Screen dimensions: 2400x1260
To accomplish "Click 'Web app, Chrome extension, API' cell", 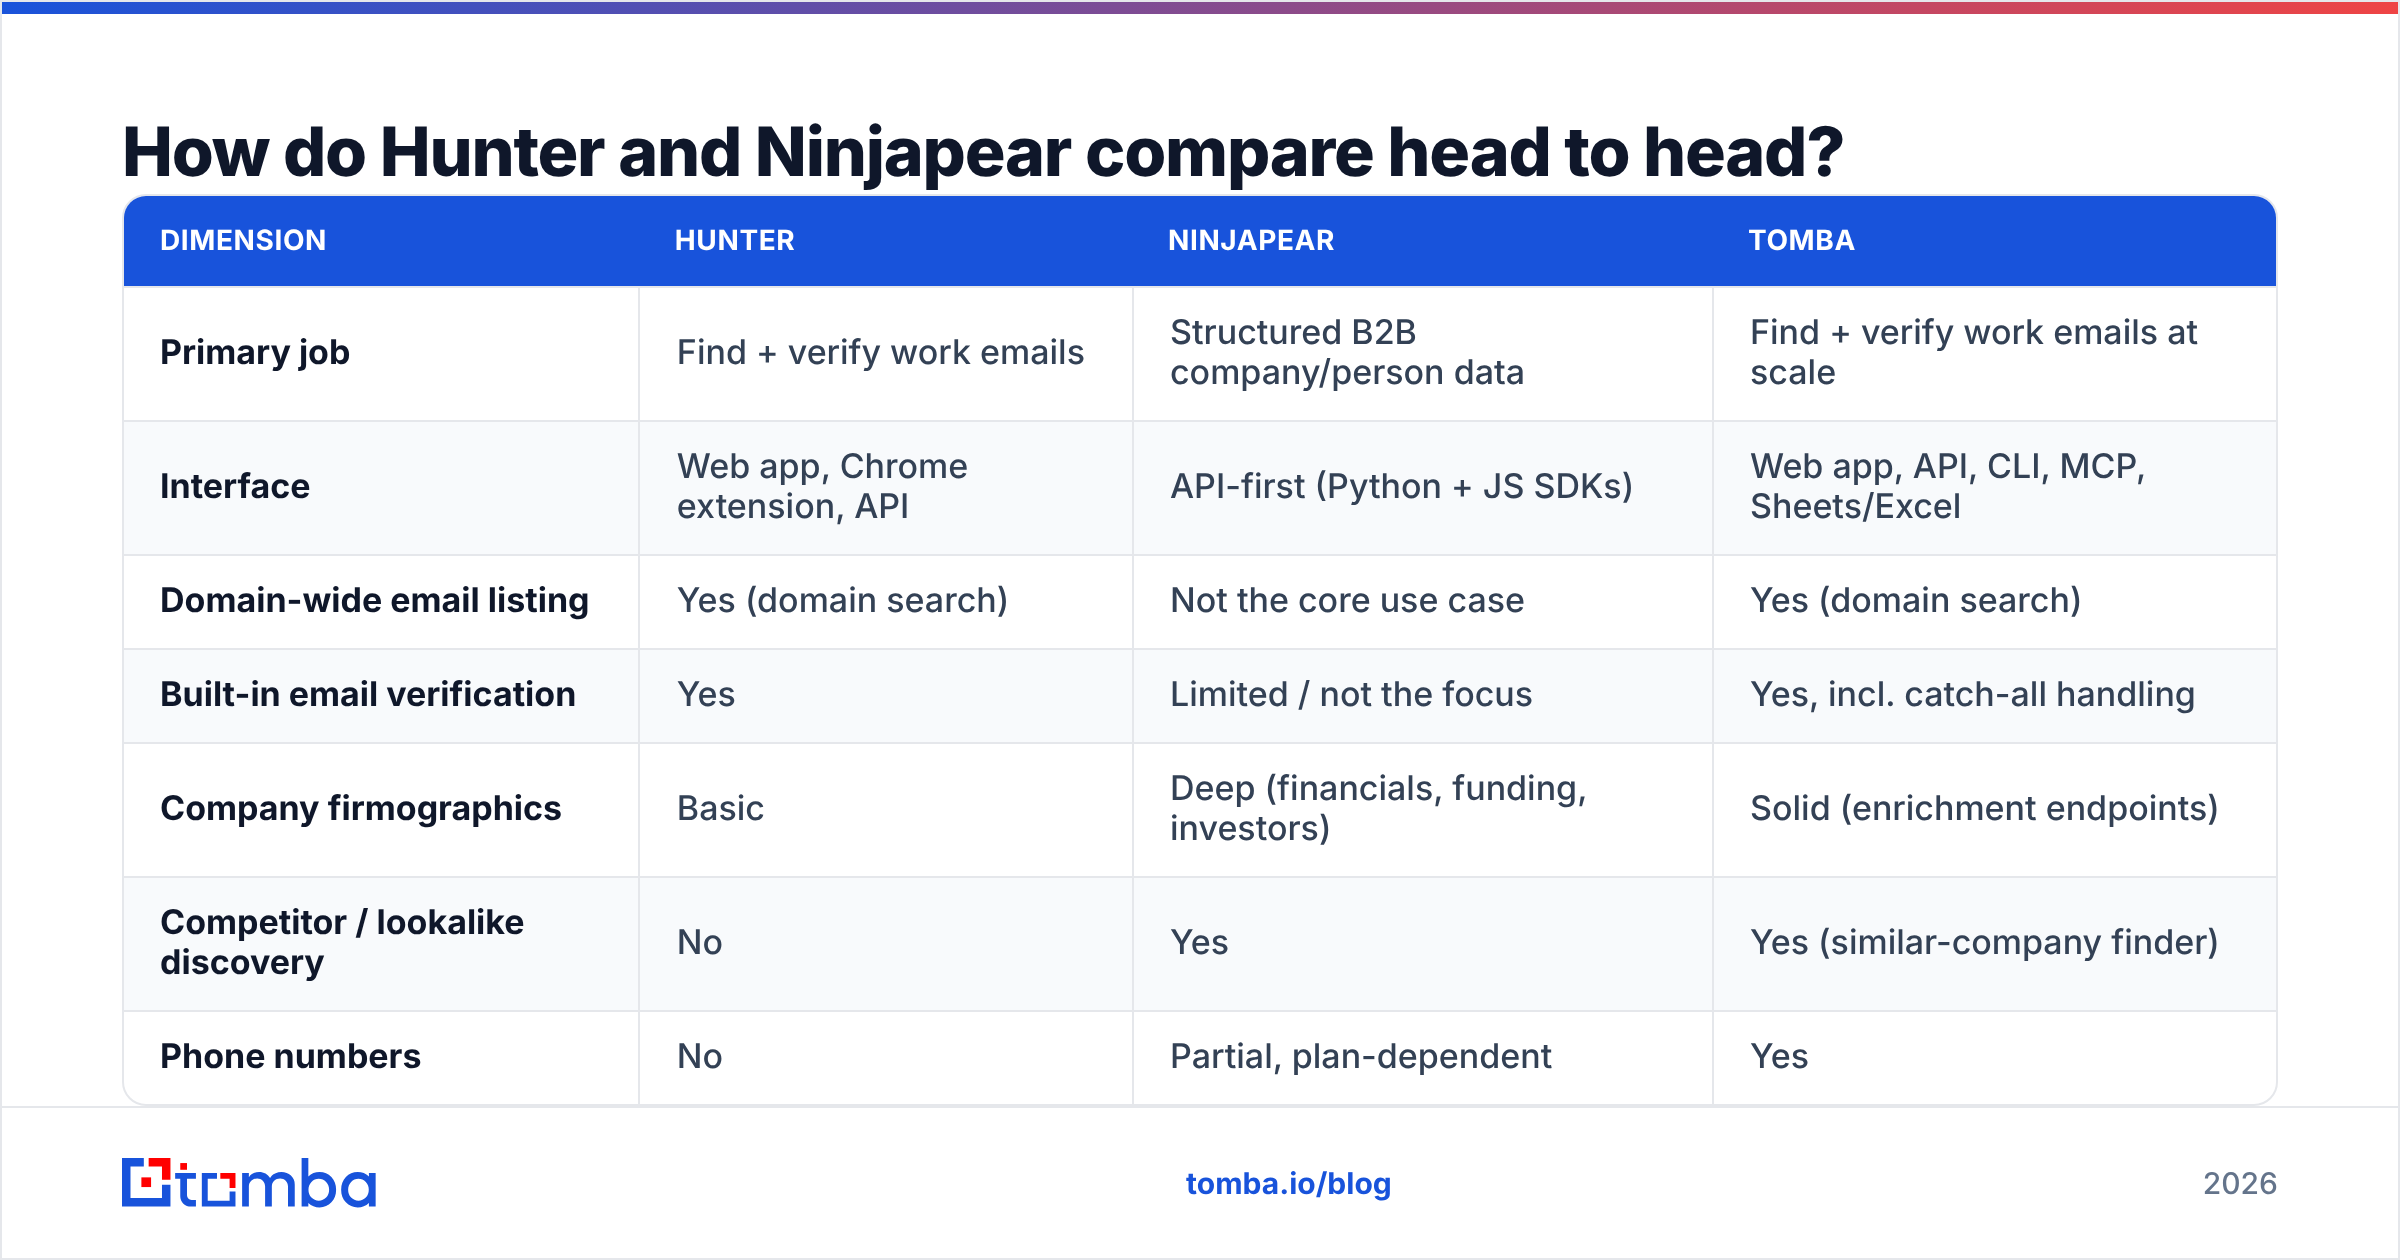I will (822, 487).
